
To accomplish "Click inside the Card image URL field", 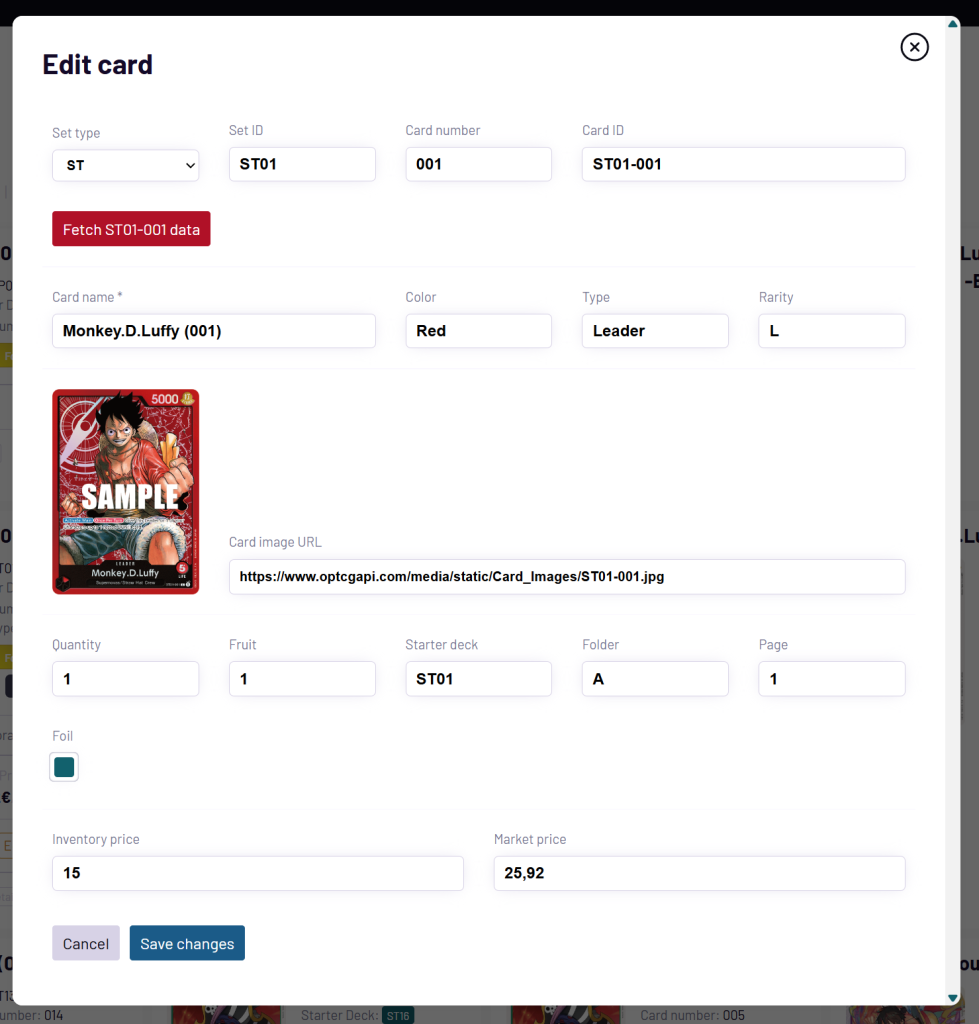I will pyautogui.click(x=566, y=576).
